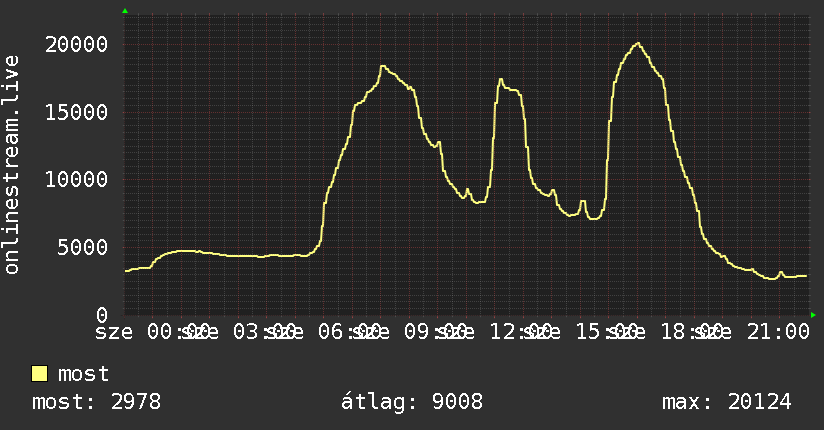Click the 5000 Y-axis label
824x430 pixels.
pyautogui.click(x=83, y=247)
